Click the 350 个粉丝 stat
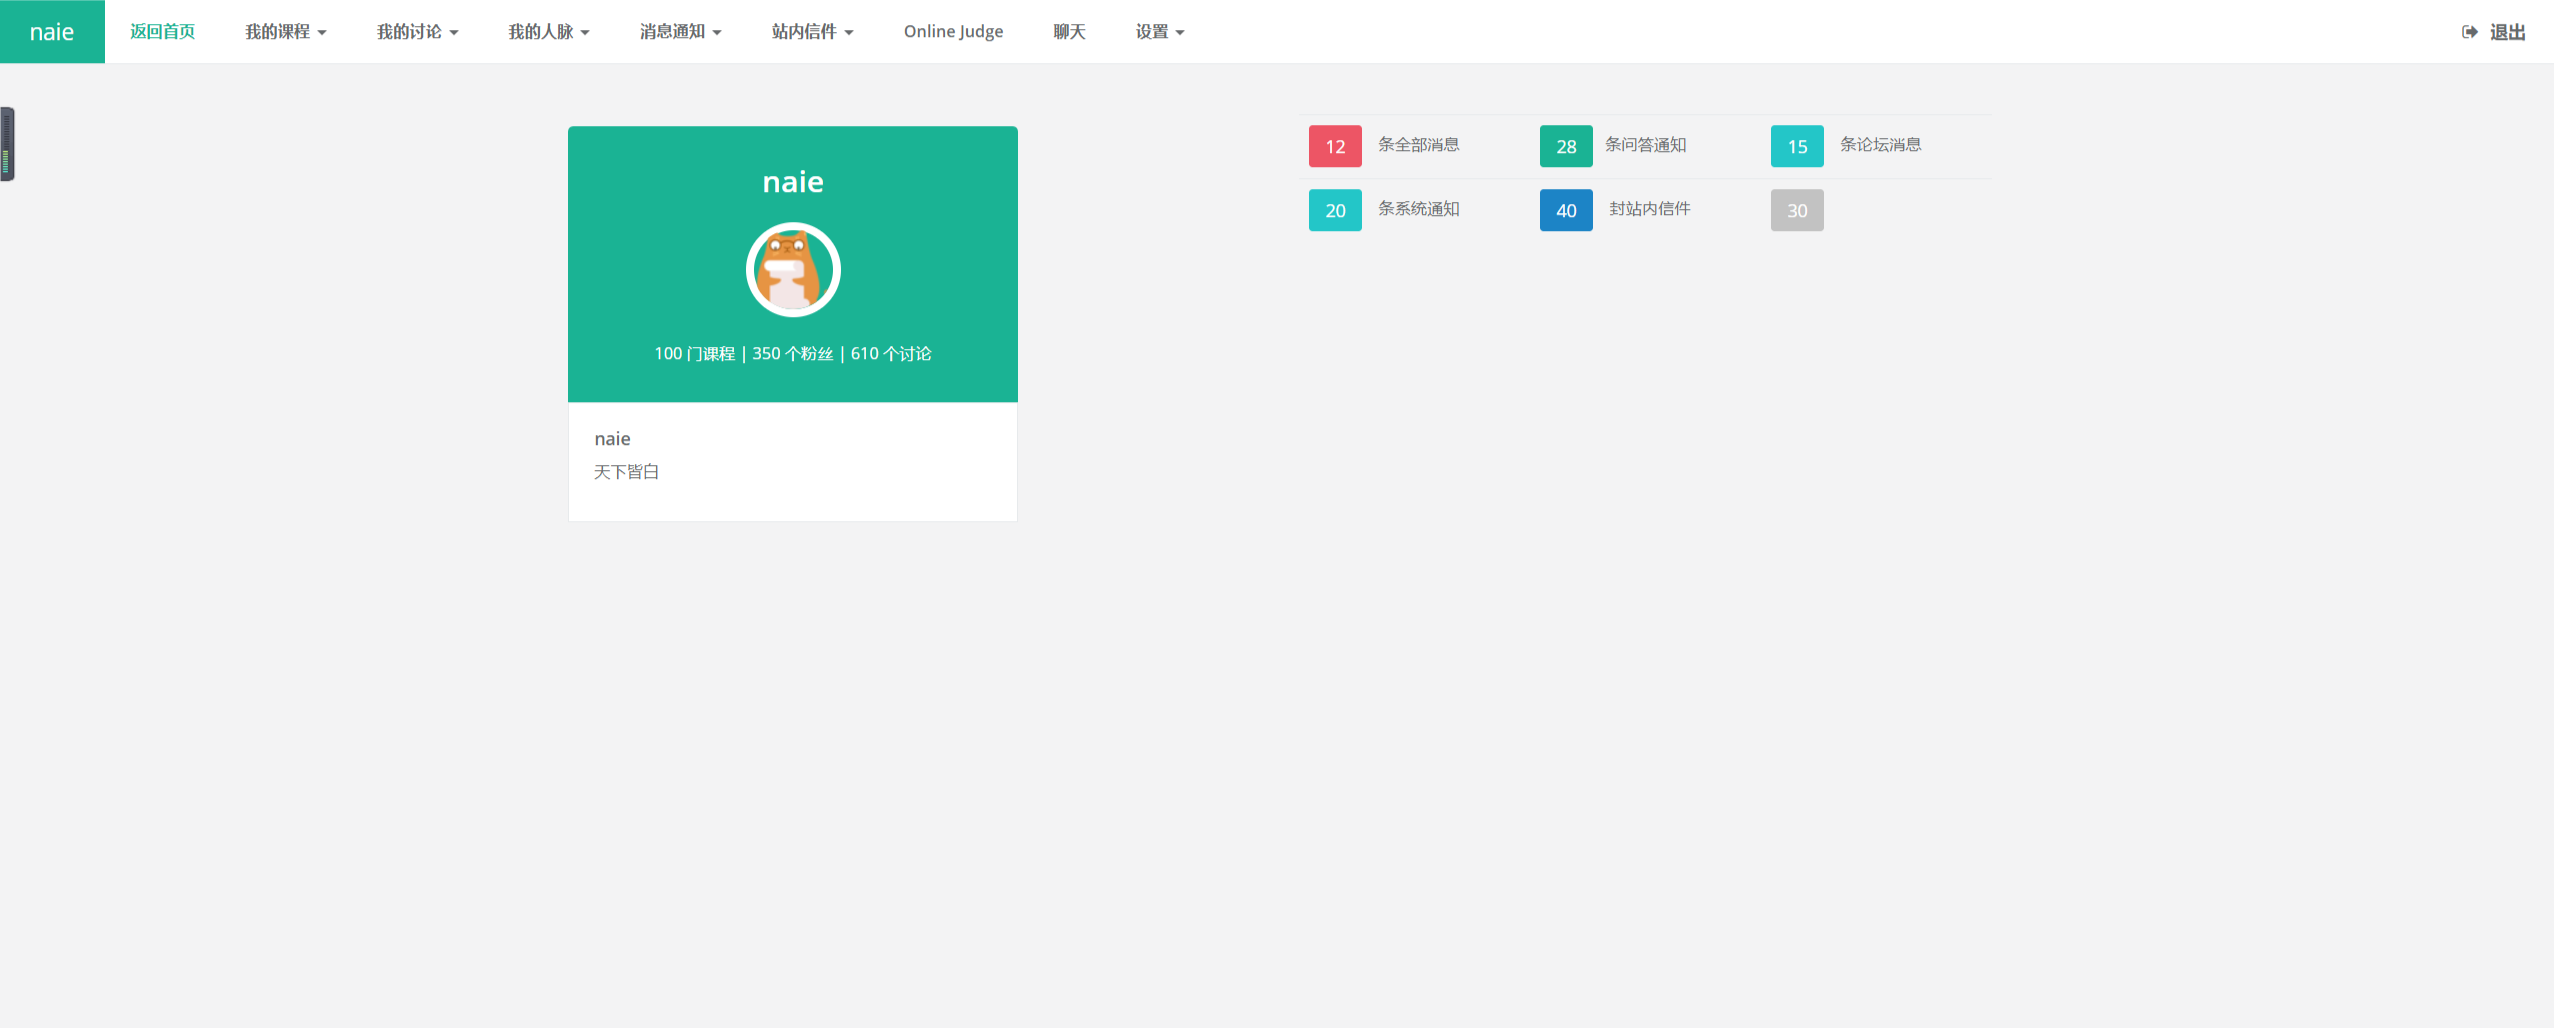The height and width of the screenshot is (1028, 2554). pos(792,354)
